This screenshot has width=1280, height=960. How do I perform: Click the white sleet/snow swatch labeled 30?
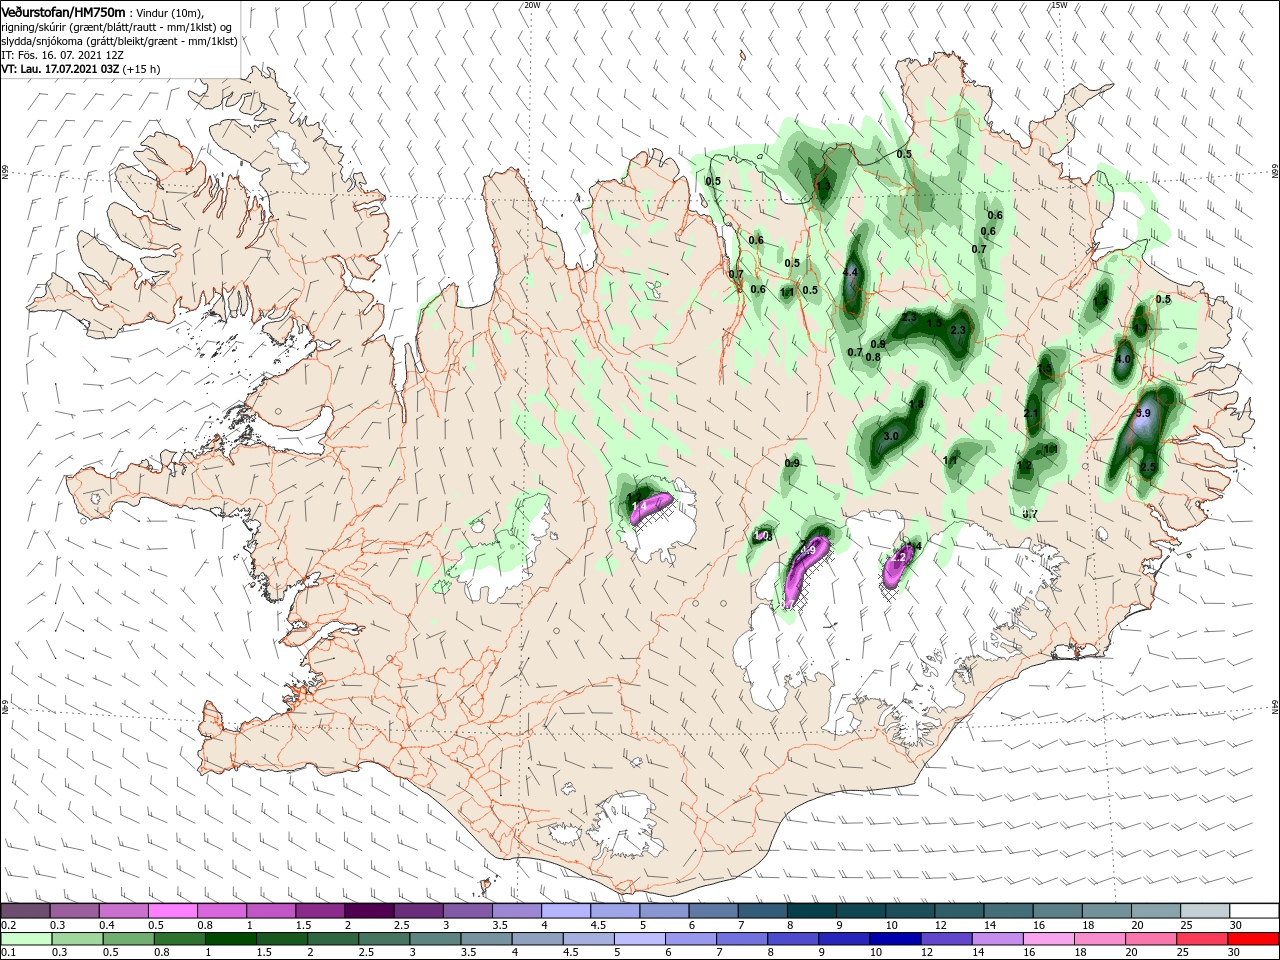1253,910
